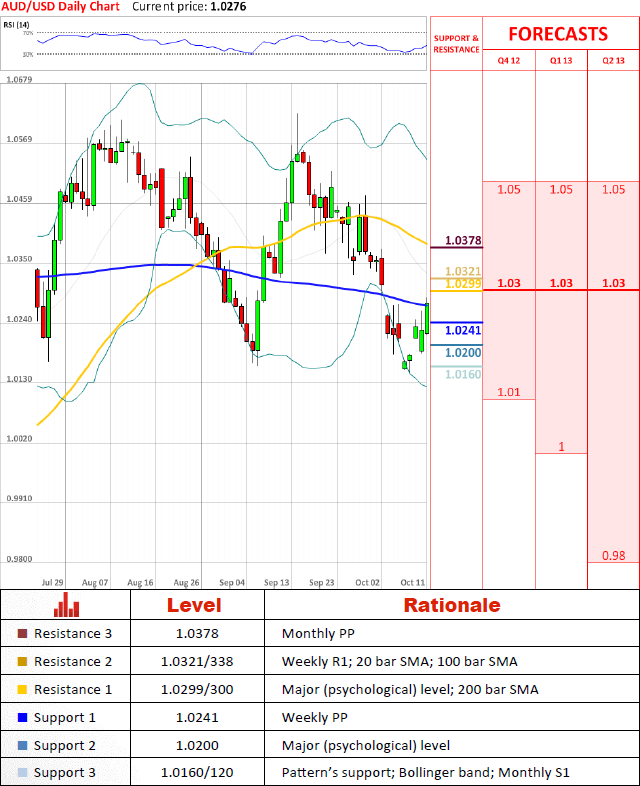Click the 0.98 forecast value in Q2 13
Viewport: 640px width, 786px height.
pyautogui.click(x=613, y=555)
